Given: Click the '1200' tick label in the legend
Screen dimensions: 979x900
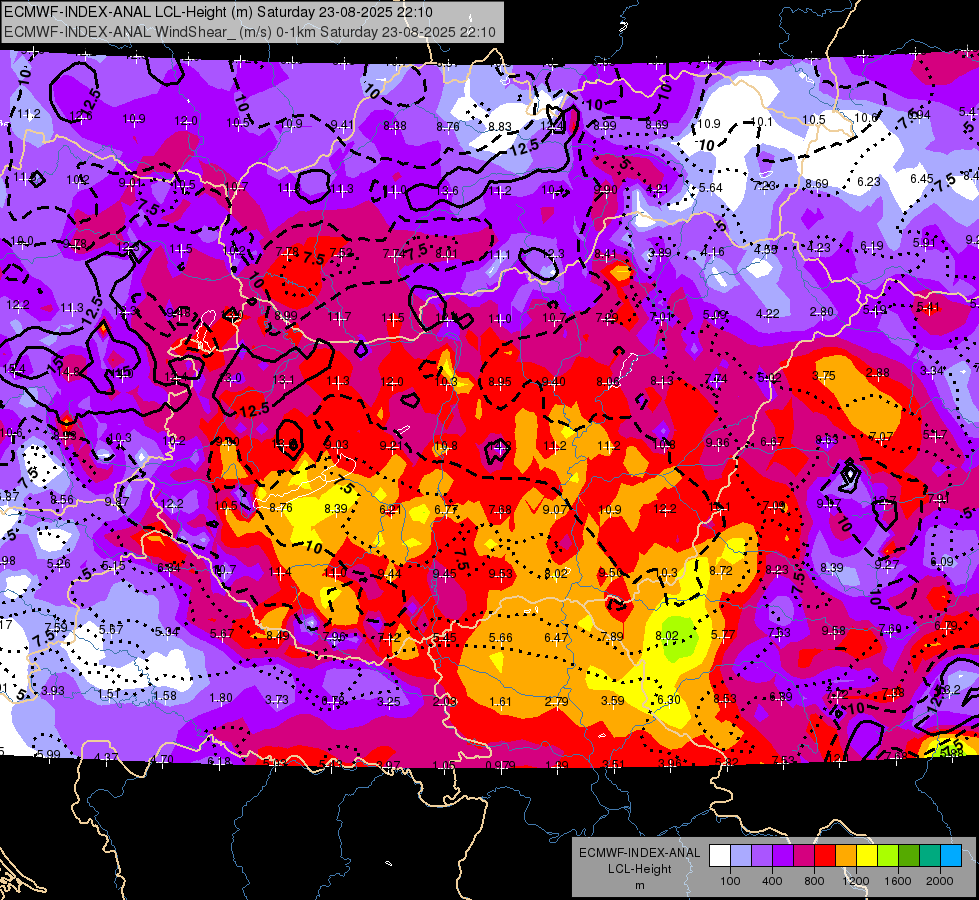Looking at the screenshot, I should (x=856, y=881).
